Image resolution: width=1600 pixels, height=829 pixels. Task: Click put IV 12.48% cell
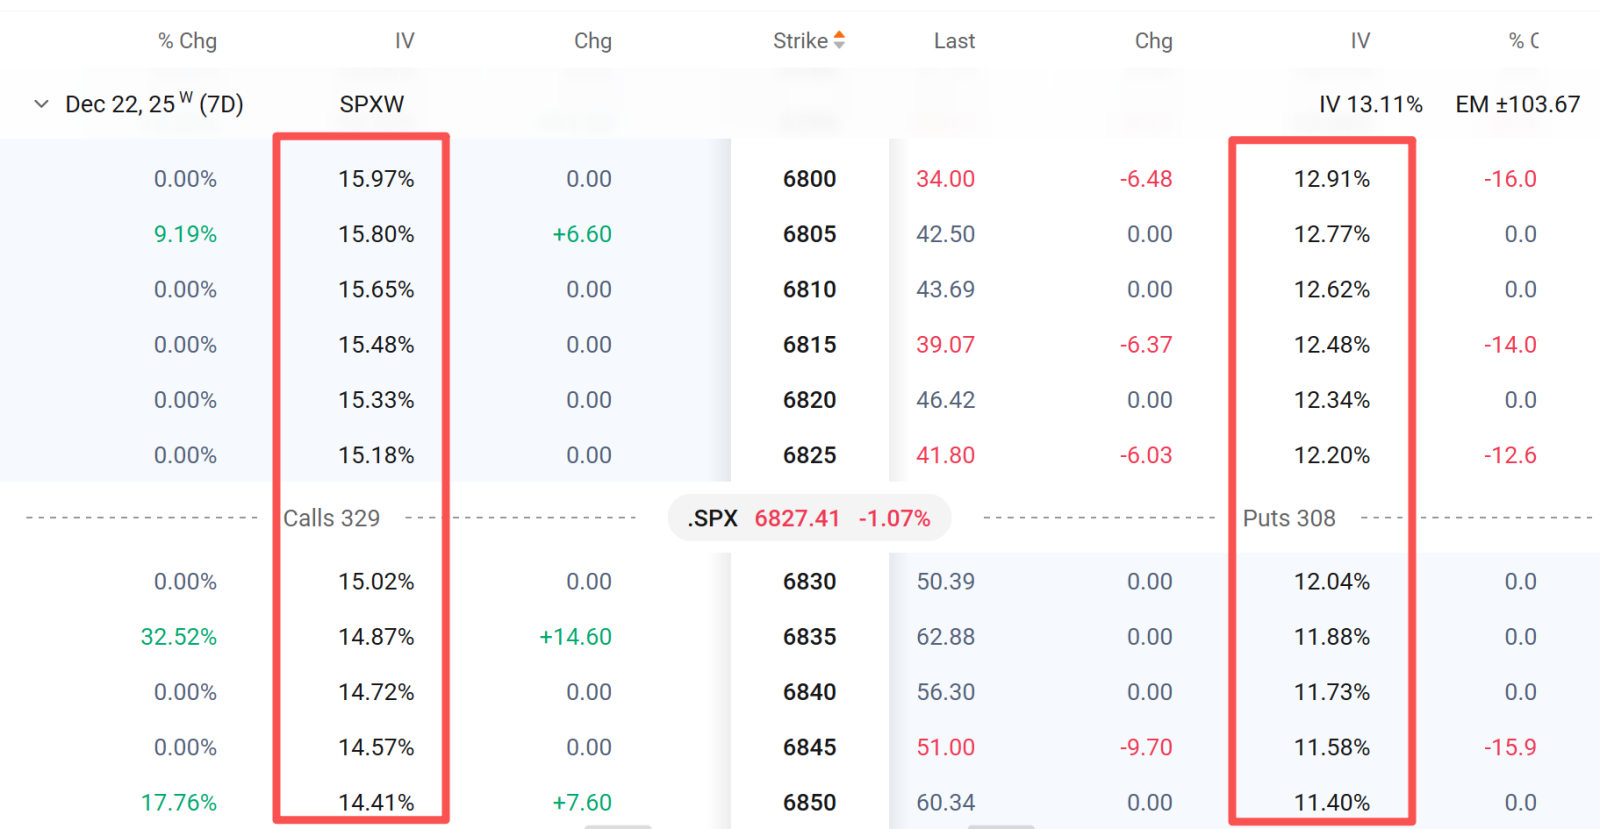[1332, 345]
